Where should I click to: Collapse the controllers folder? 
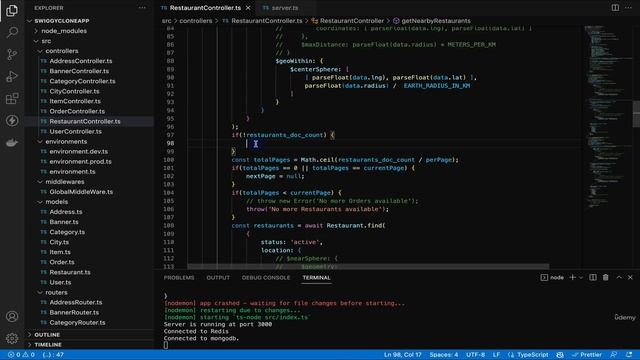(89, 51)
